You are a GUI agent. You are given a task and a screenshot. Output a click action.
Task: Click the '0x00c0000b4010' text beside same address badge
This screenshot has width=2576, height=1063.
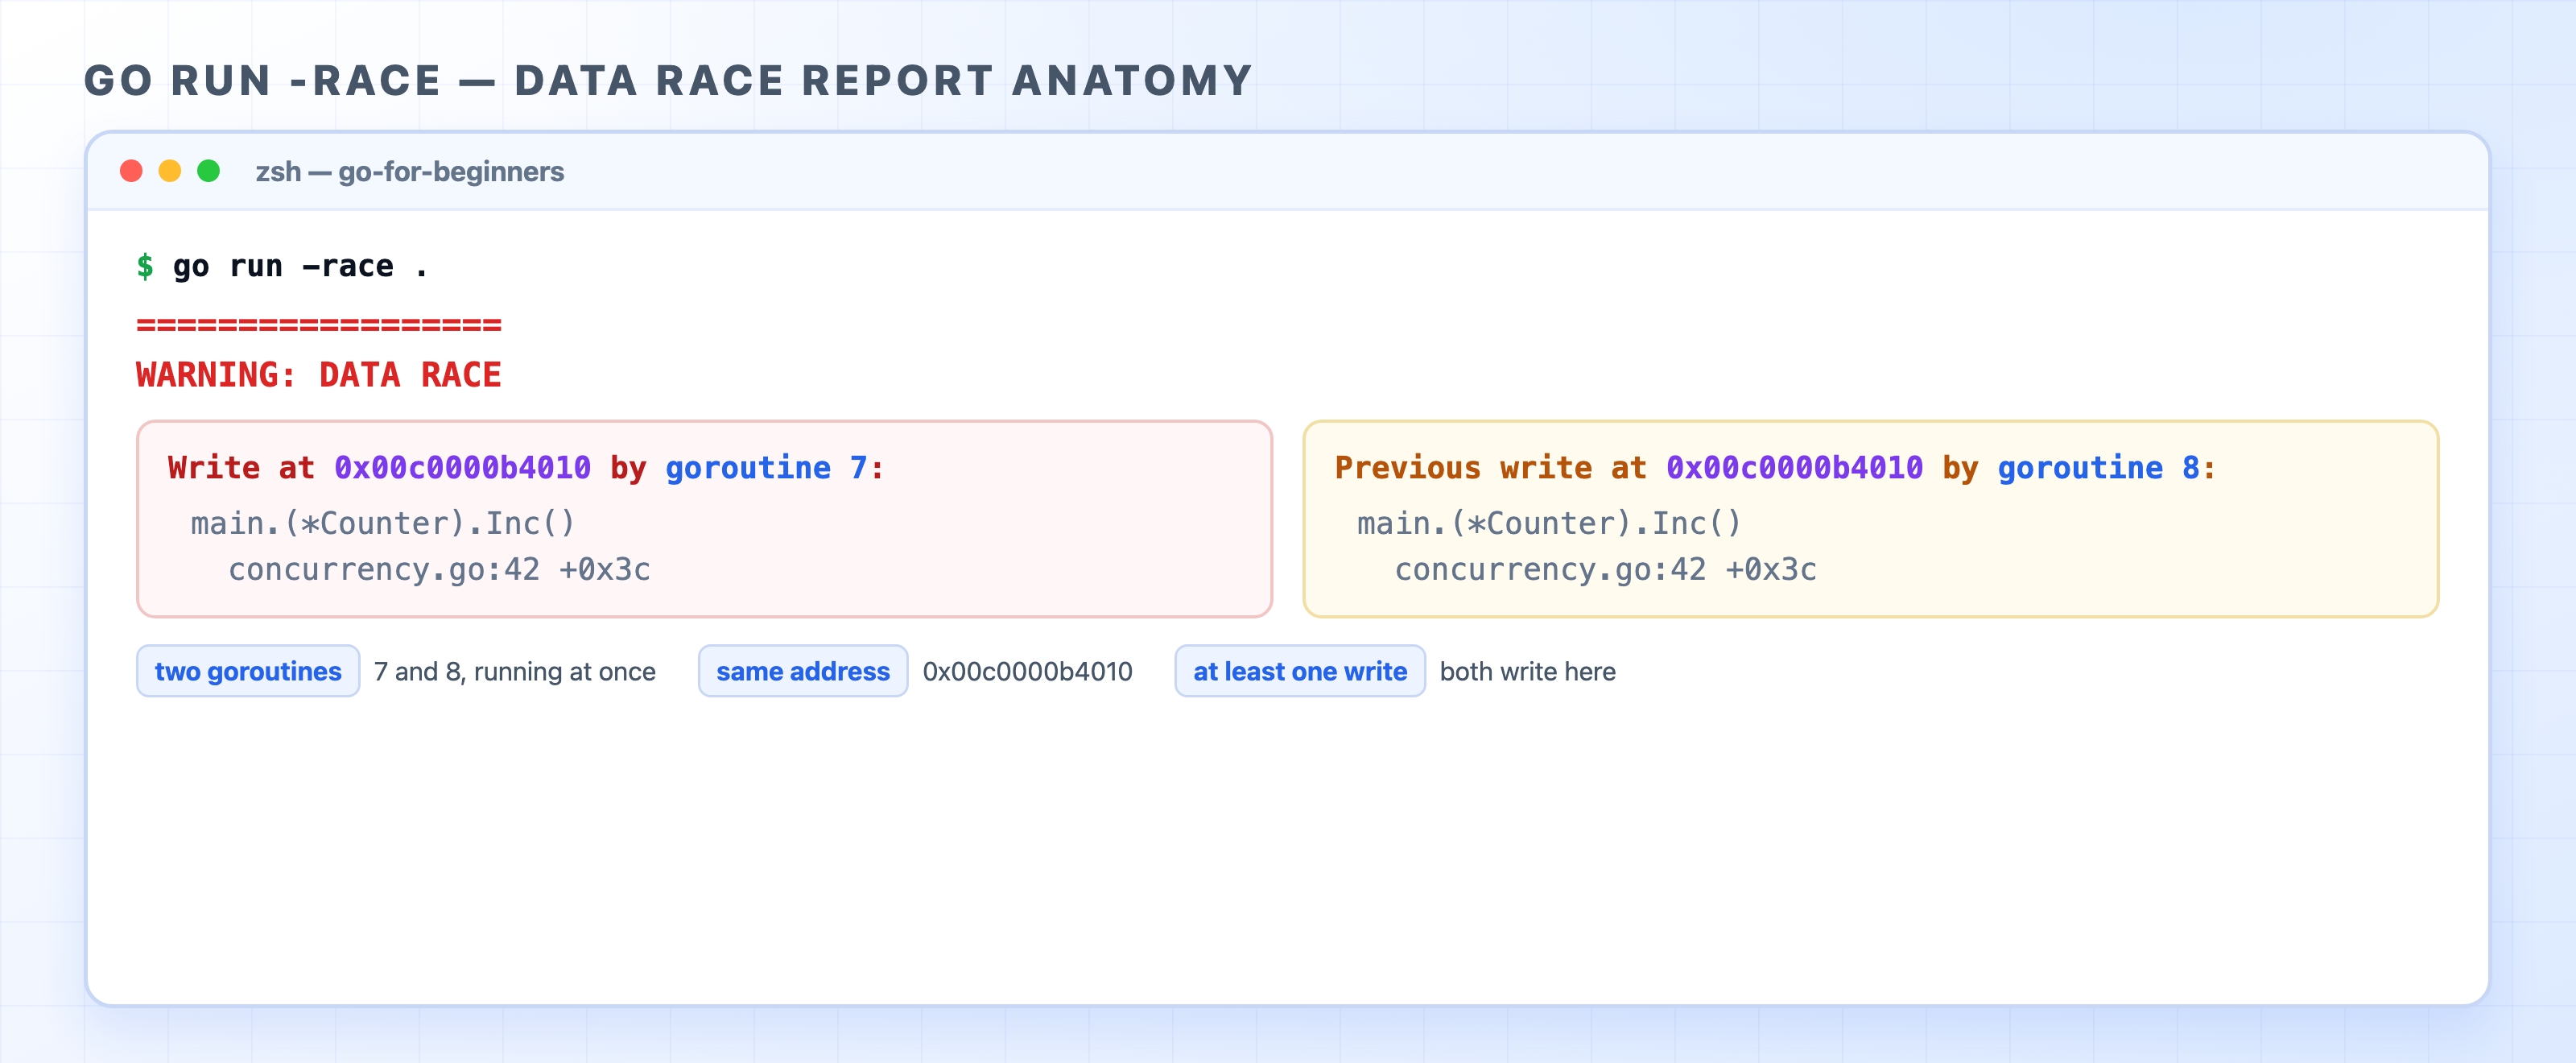[1027, 672]
